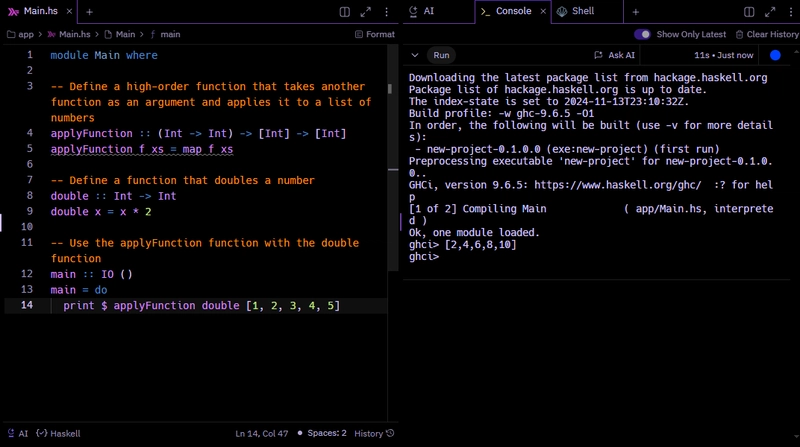The height and width of the screenshot is (447, 800).
Task: Close the Console tab
Action: click(x=543, y=11)
